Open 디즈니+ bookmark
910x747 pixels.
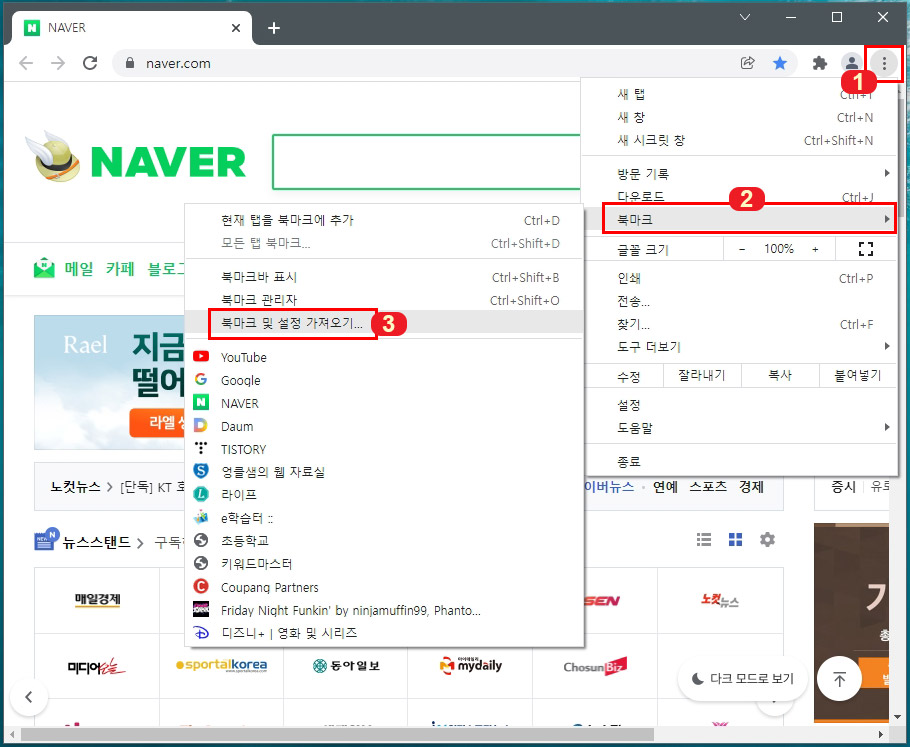point(383,633)
